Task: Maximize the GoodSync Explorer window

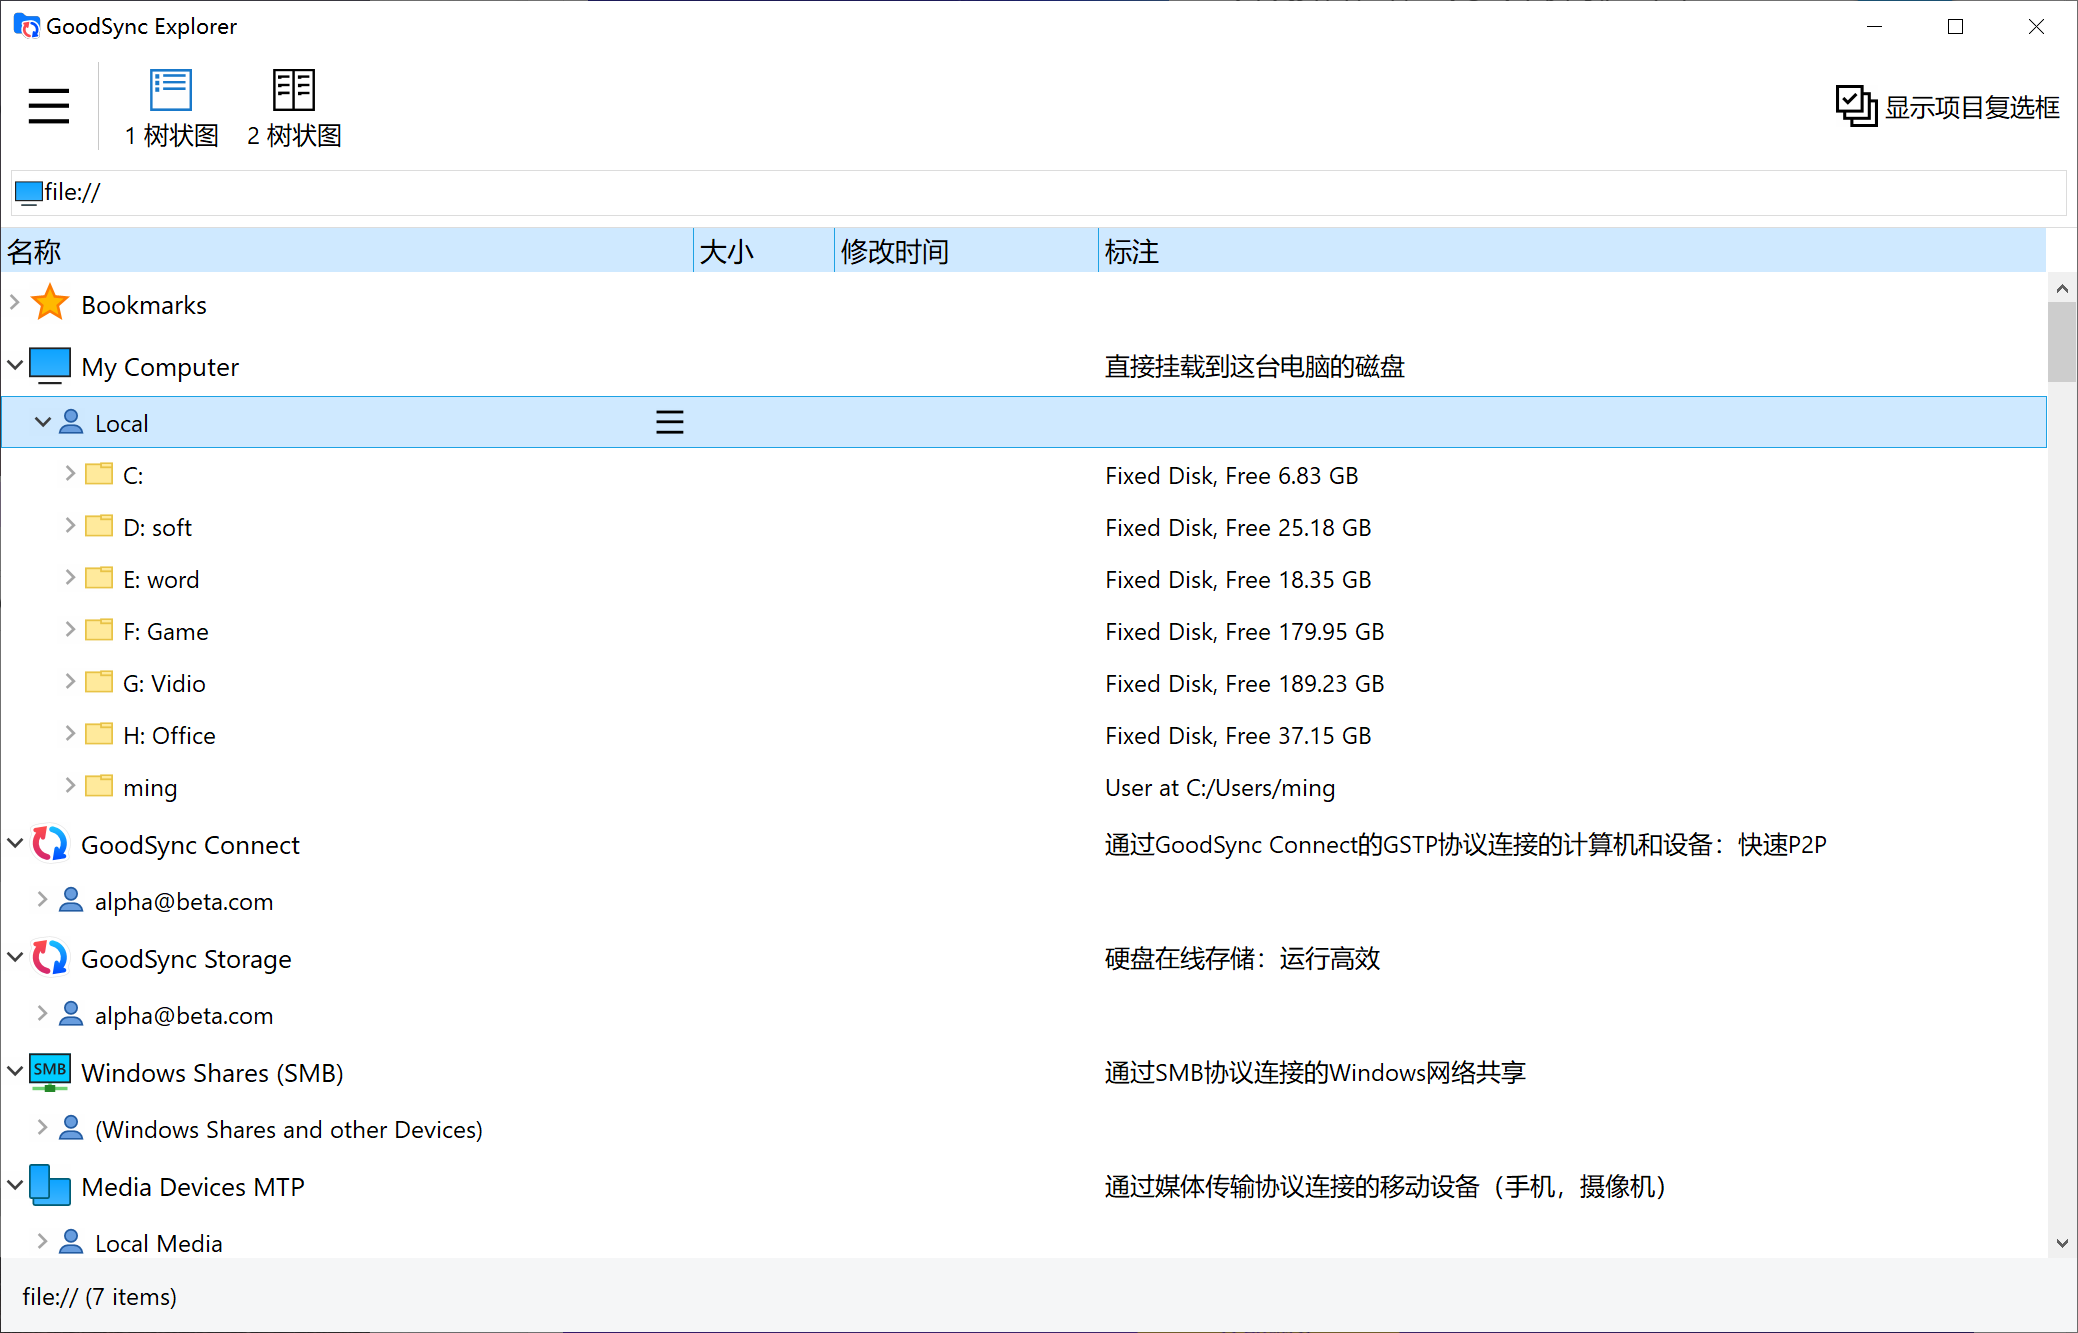Action: pyautogui.click(x=1956, y=27)
